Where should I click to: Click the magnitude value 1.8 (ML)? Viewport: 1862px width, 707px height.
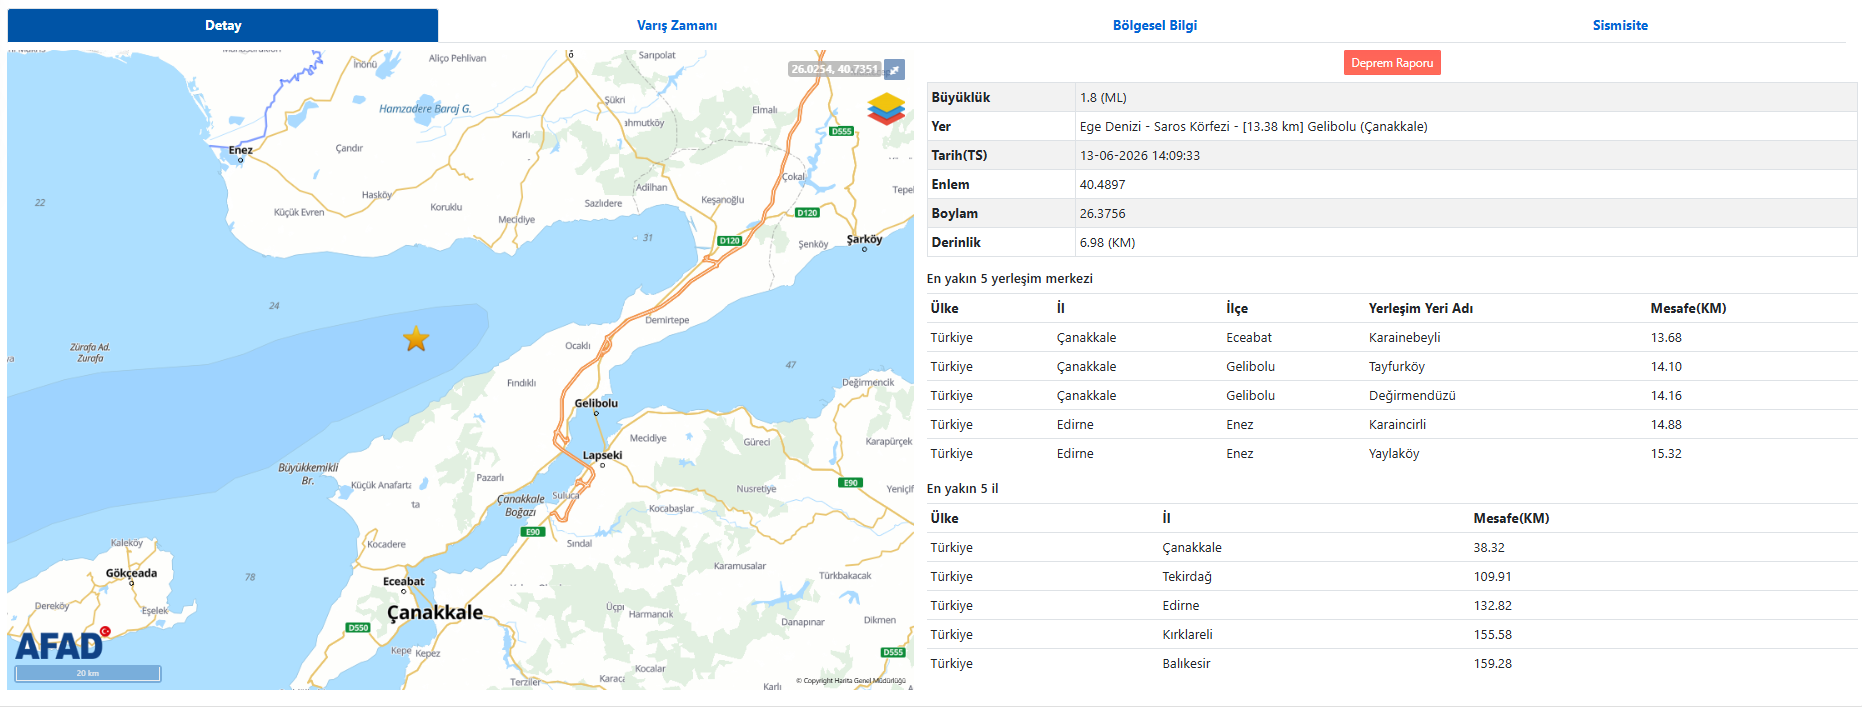click(1103, 97)
